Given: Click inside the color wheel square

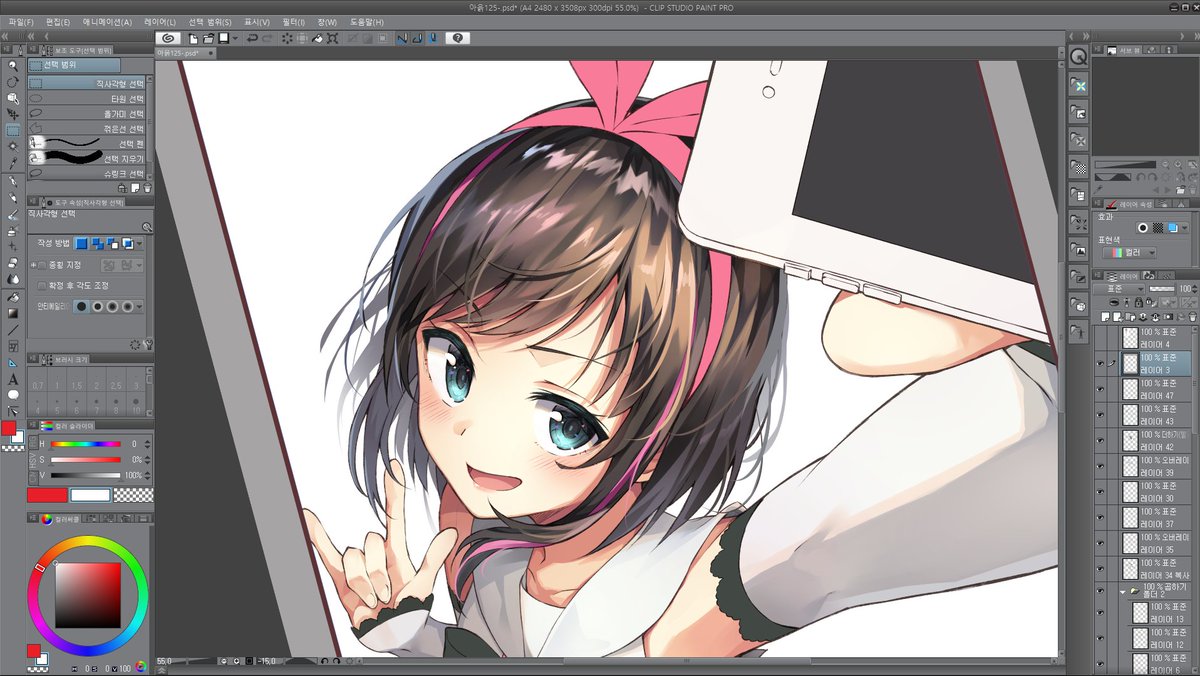Looking at the screenshot, I should pos(87,595).
